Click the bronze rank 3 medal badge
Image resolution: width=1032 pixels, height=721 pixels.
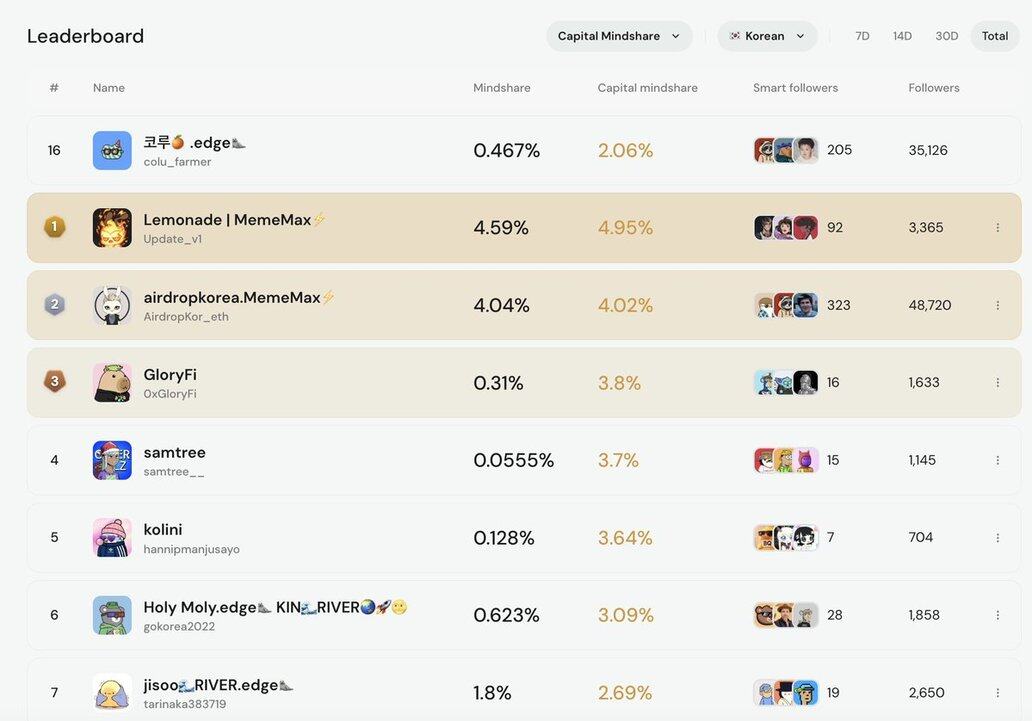point(55,381)
